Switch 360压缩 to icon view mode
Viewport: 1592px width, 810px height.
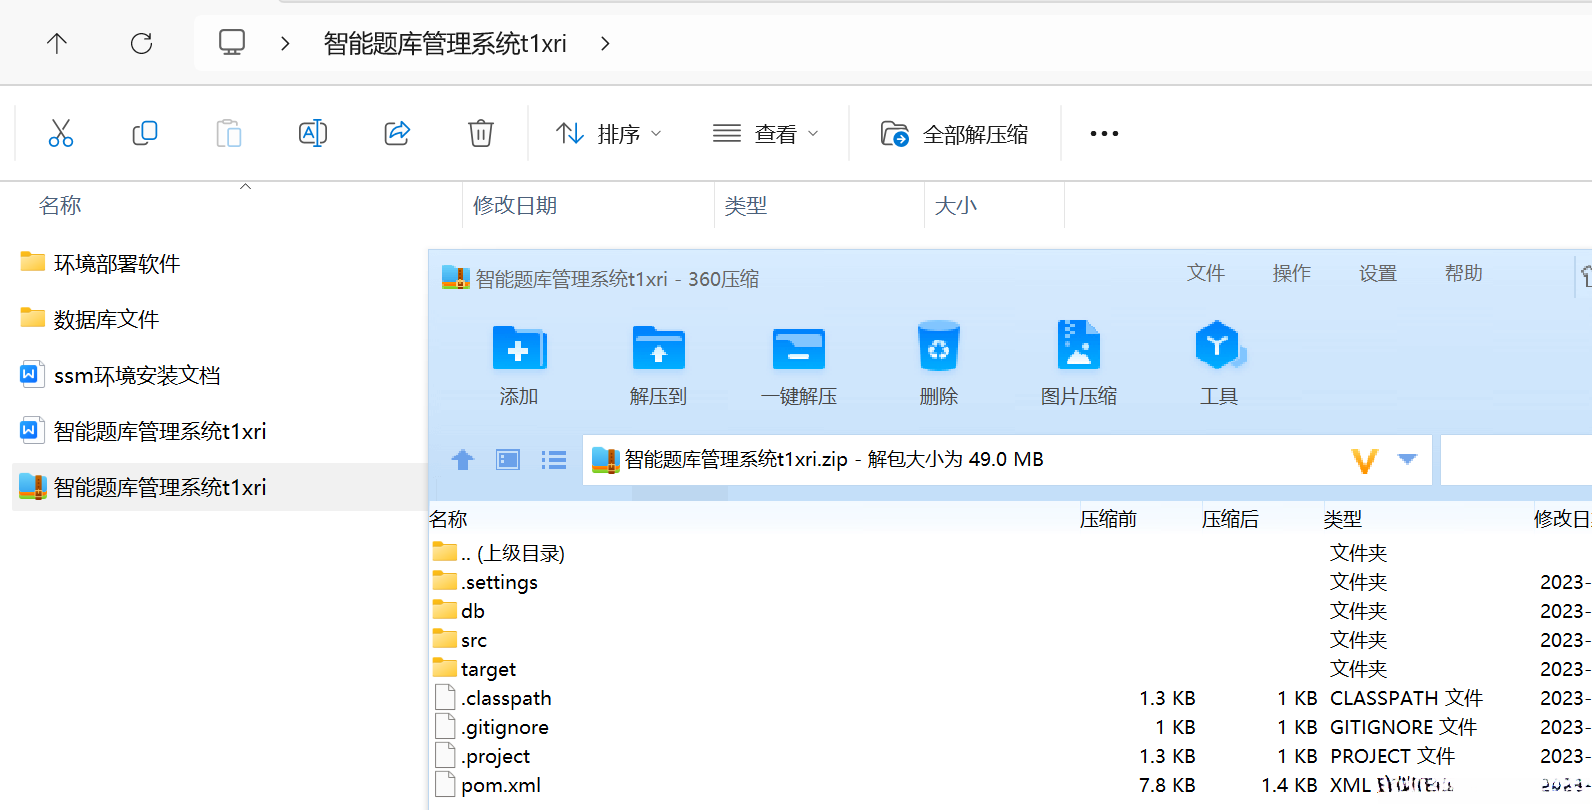coord(508,459)
